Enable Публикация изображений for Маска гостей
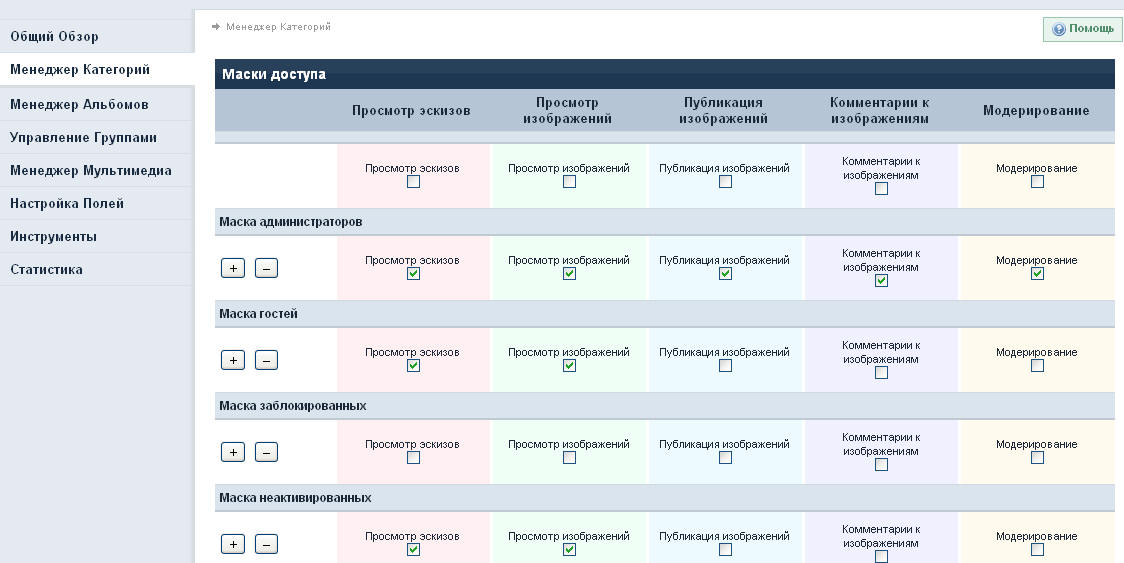 pos(725,366)
